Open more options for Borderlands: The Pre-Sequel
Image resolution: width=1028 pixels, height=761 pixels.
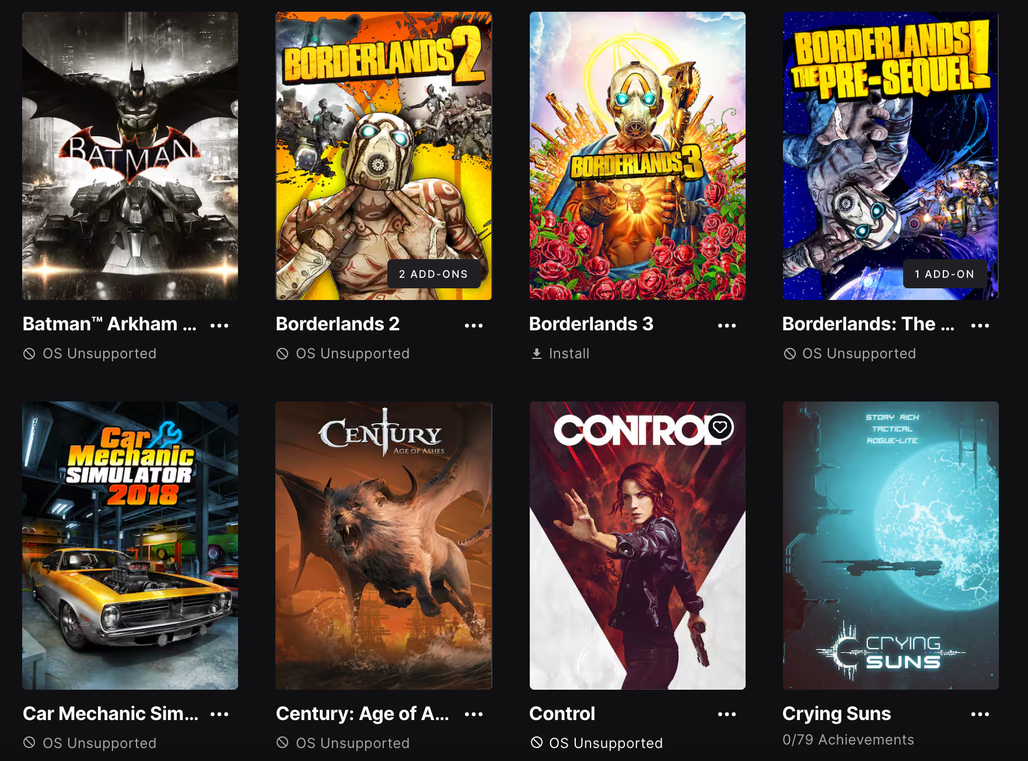[979, 325]
